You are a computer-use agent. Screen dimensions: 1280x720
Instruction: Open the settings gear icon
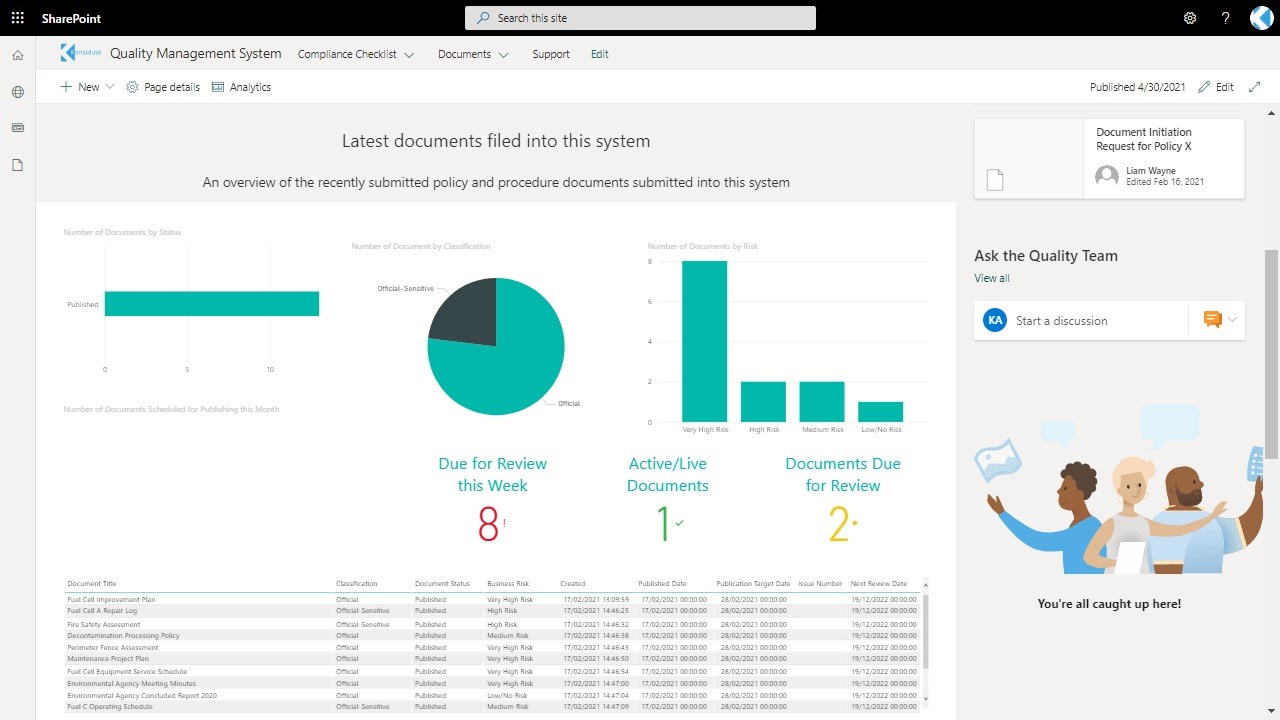pyautogui.click(x=1190, y=18)
